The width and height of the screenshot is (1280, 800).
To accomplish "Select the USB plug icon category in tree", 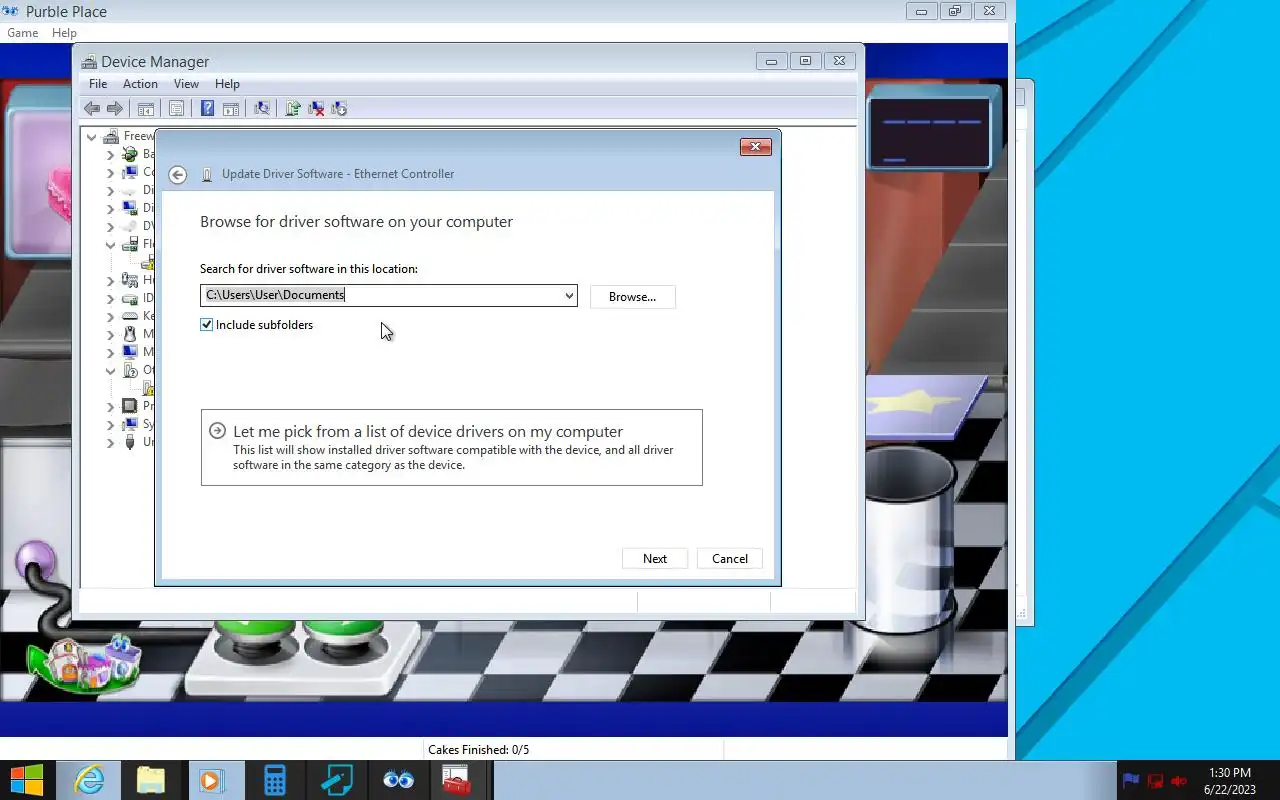I will [129, 443].
